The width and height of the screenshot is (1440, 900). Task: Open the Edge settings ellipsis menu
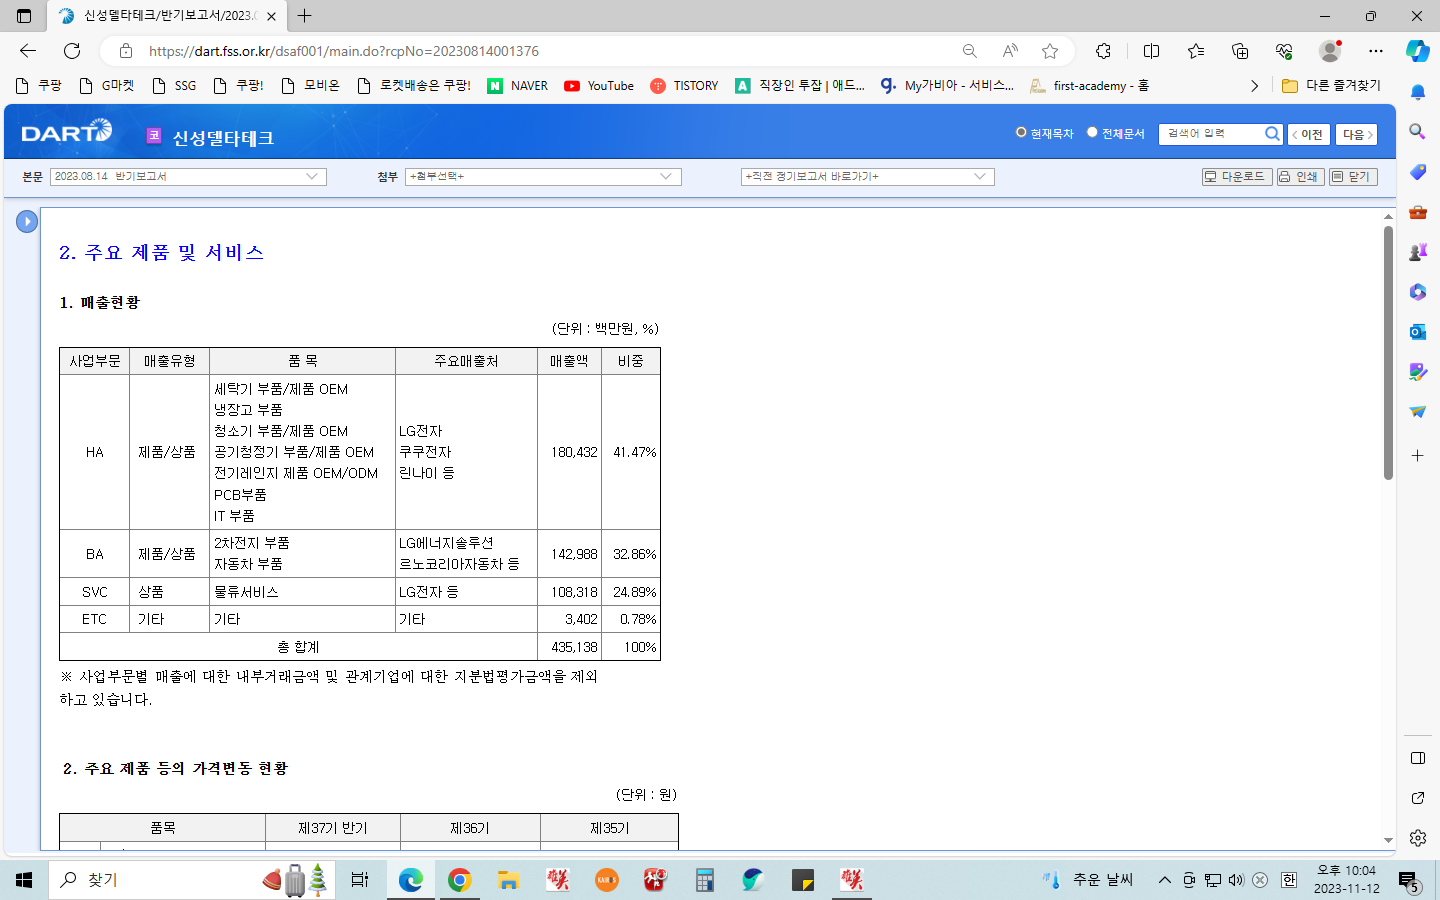1376,51
